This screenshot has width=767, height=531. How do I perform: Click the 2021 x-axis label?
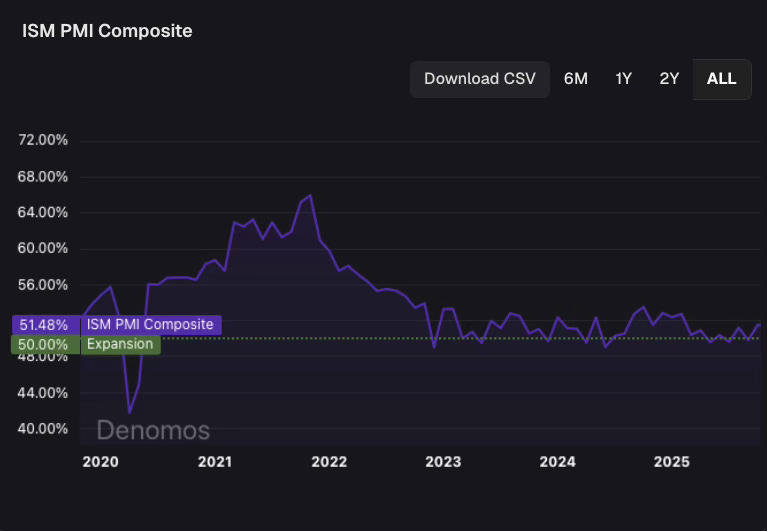tap(215, 462)
